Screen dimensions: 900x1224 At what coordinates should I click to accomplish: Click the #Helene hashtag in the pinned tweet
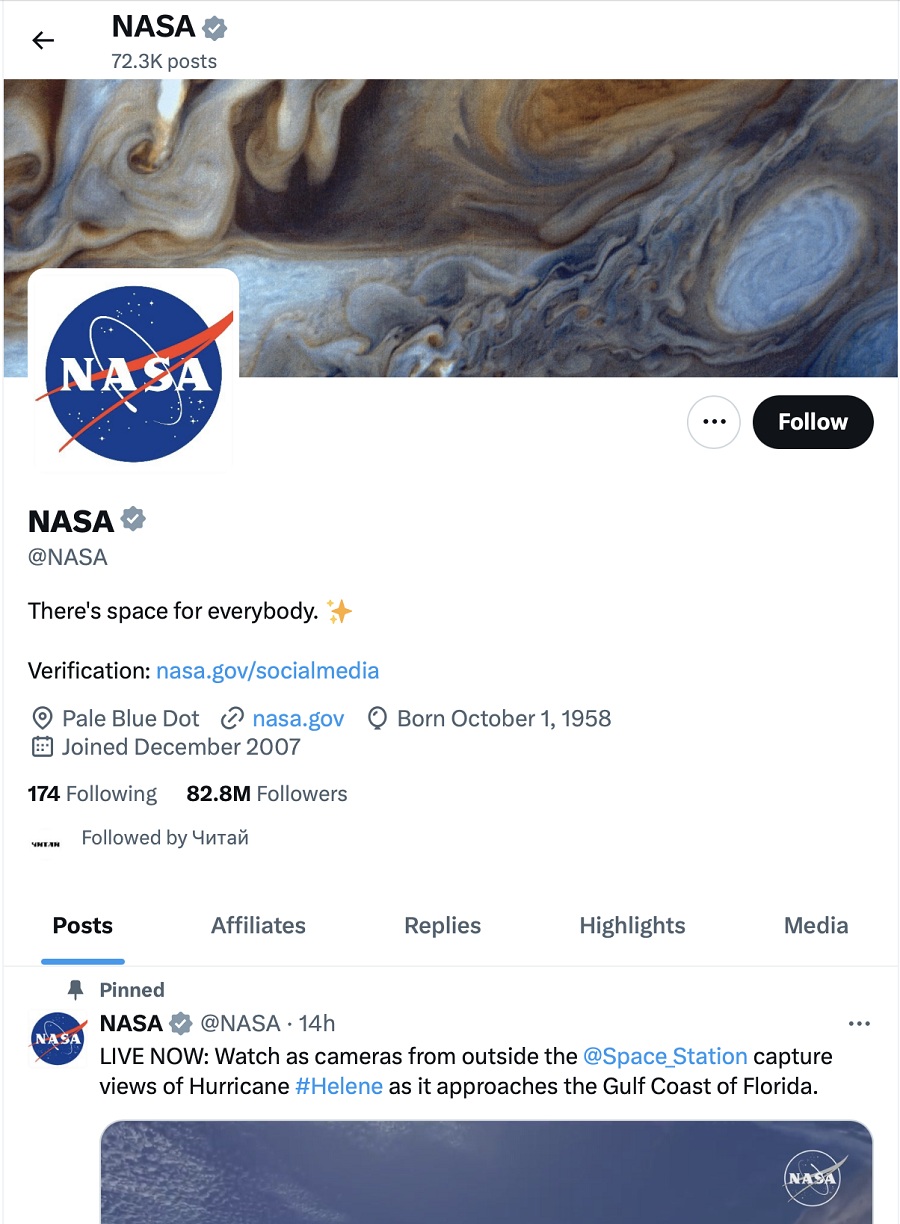[339, 1085]
